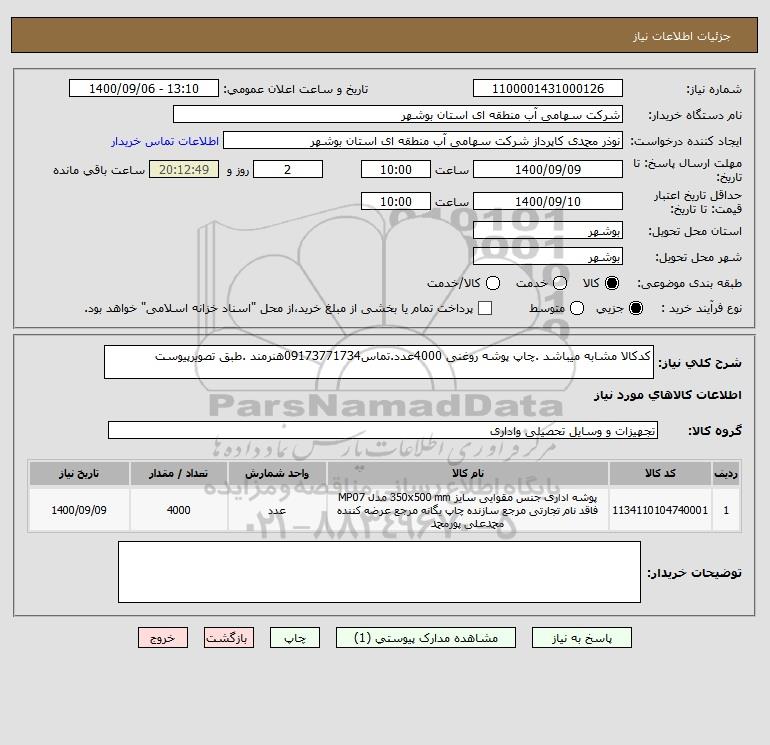Viewport: 770px width, 745px height.
Task: Click the نام کالا column header
Action: pos(468,473)
